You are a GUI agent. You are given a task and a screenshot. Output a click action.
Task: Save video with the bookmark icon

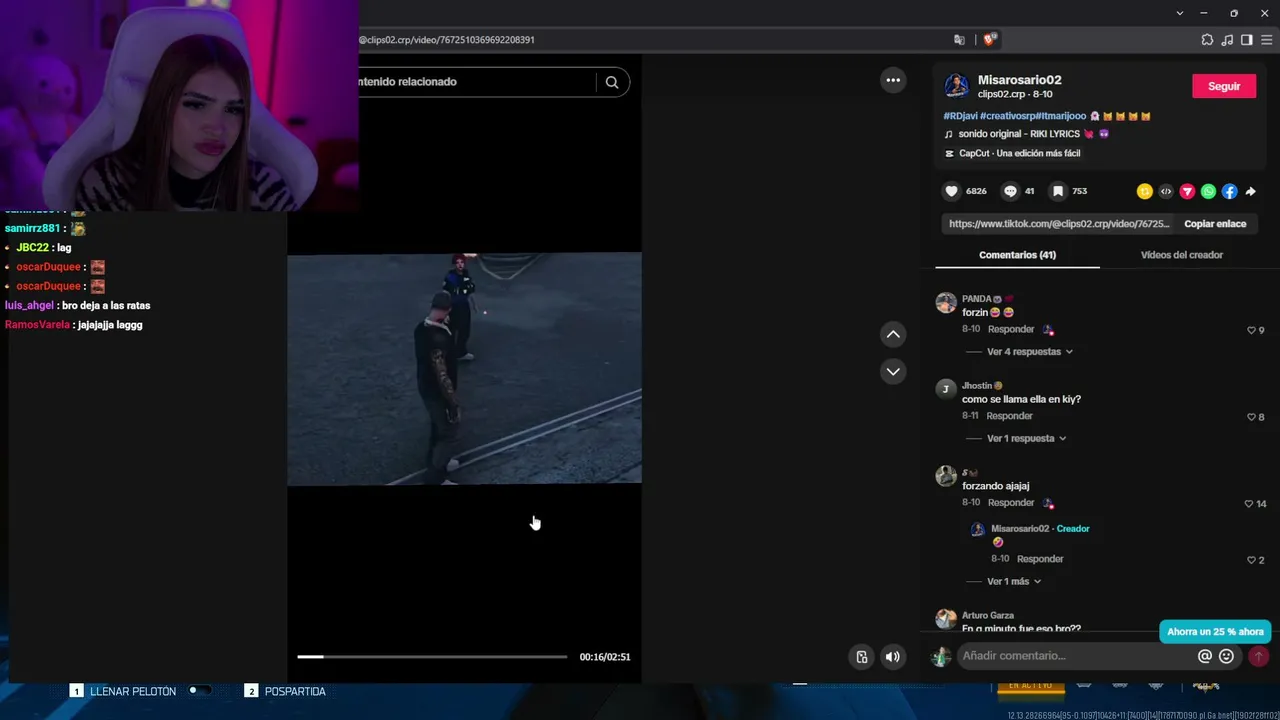pyautogui.click(x=1057, y=191)
